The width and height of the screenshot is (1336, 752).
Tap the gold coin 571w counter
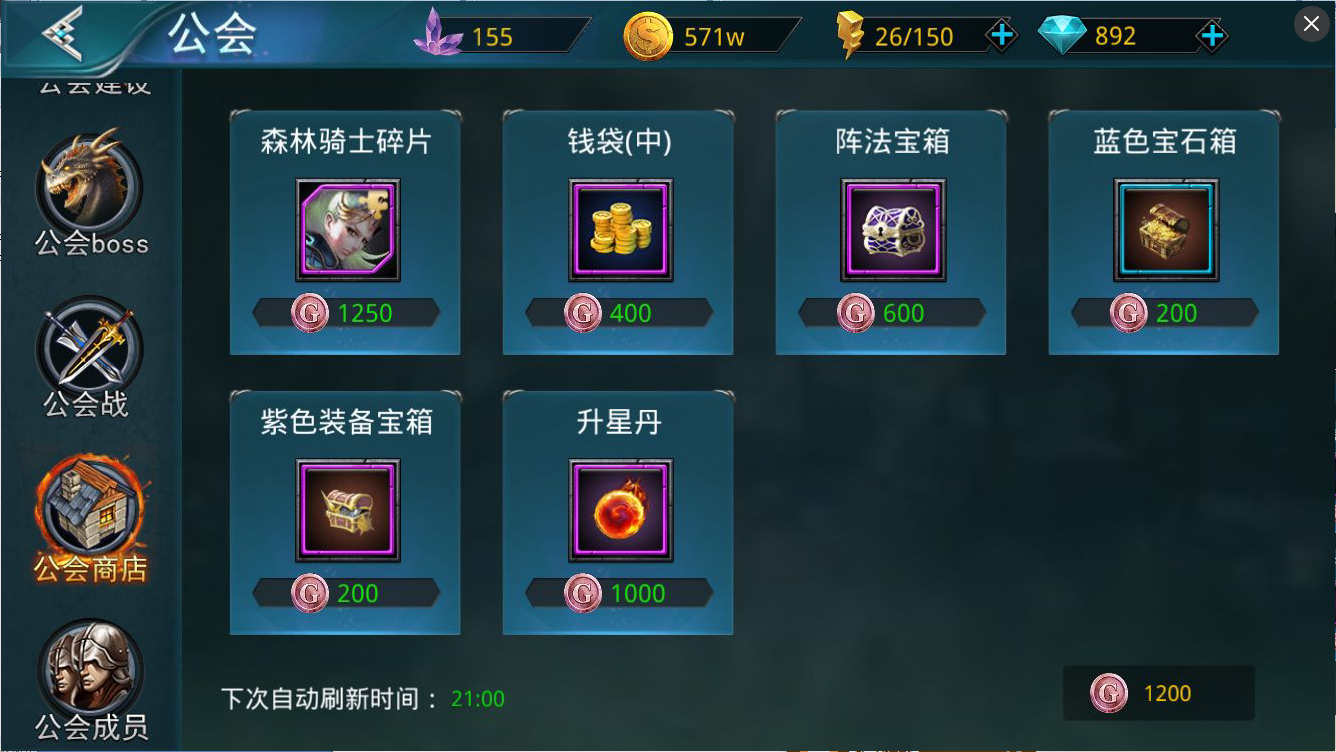tap(710, 37)
